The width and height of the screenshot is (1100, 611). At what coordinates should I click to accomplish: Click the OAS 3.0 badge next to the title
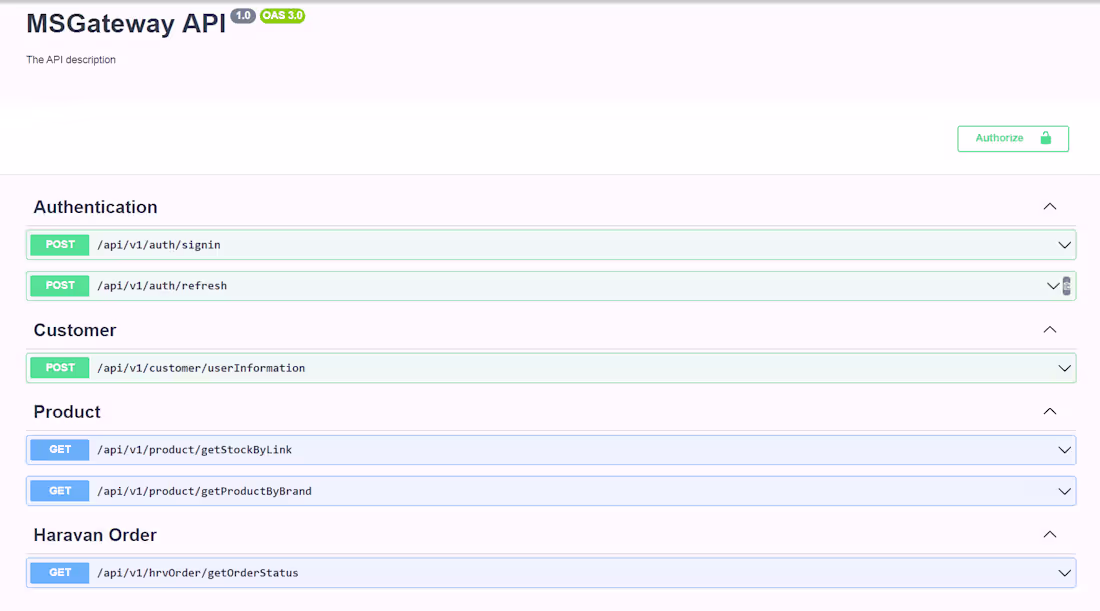tap(281, 15)
